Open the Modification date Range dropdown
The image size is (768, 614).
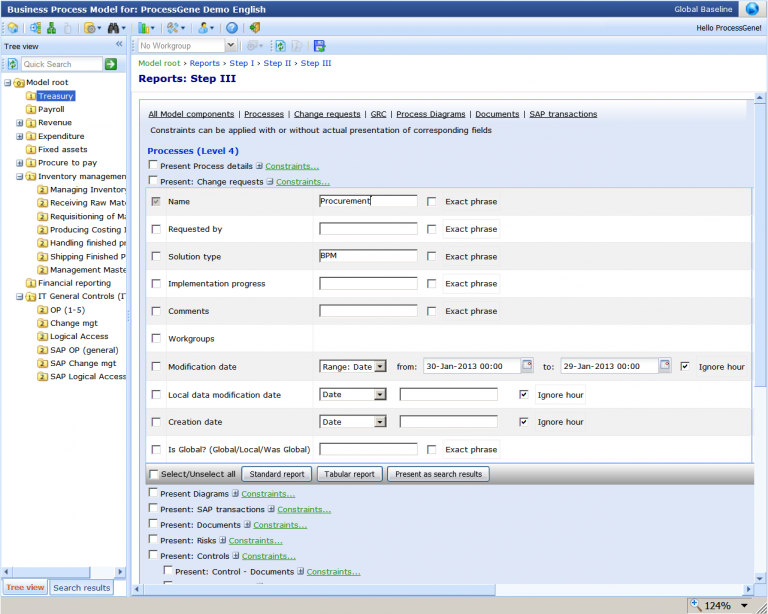[380, 367]
